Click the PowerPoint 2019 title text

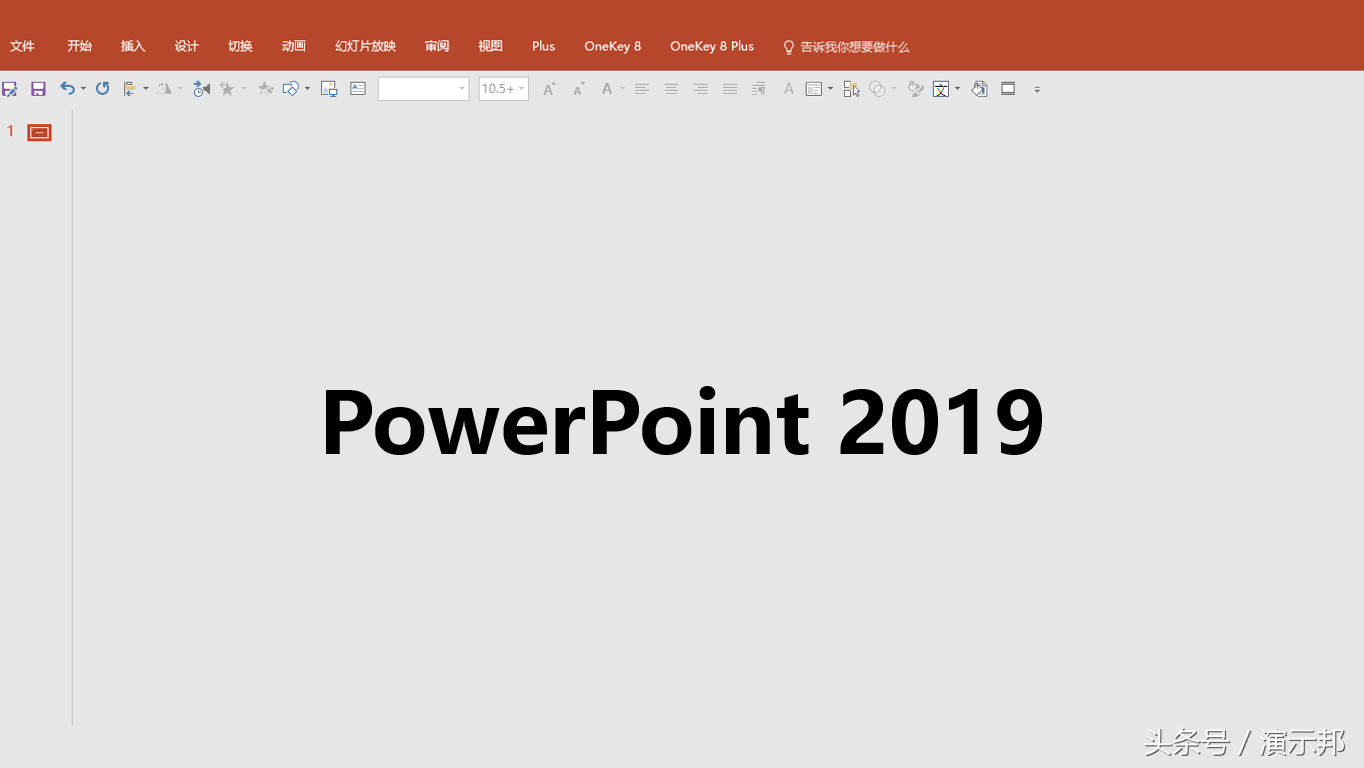[682, 423]
